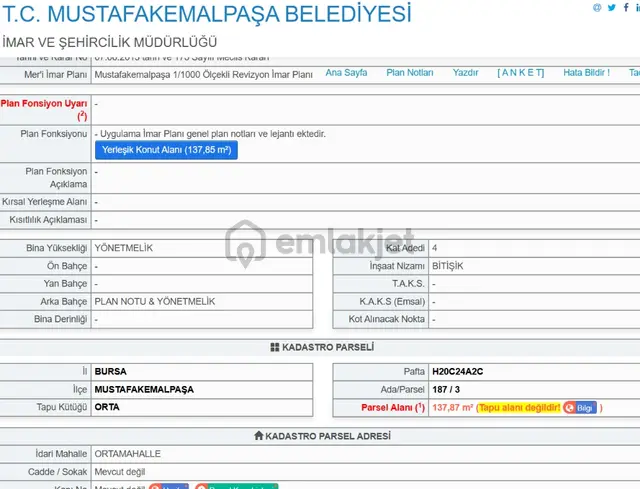Screen dimensions: 640x489
Task: Click the Uygulama İmar Planı genel plan notları line
Action: coord(210,134)
